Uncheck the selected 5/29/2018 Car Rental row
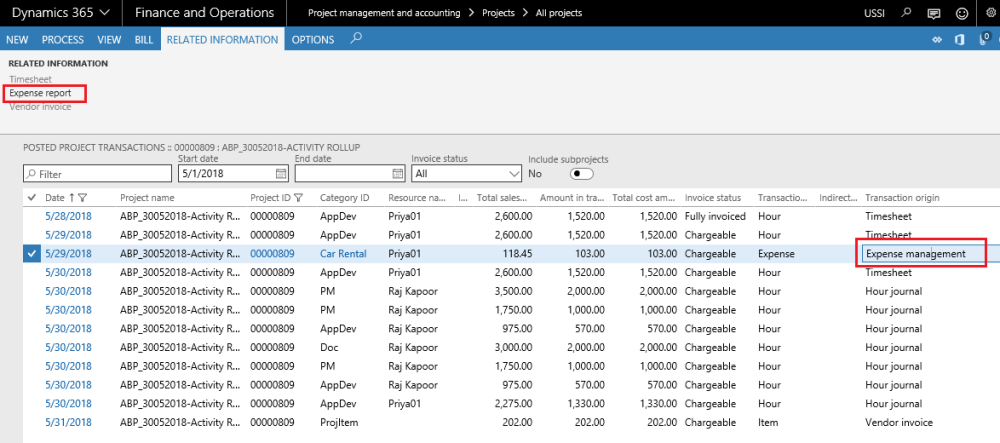 32,254
